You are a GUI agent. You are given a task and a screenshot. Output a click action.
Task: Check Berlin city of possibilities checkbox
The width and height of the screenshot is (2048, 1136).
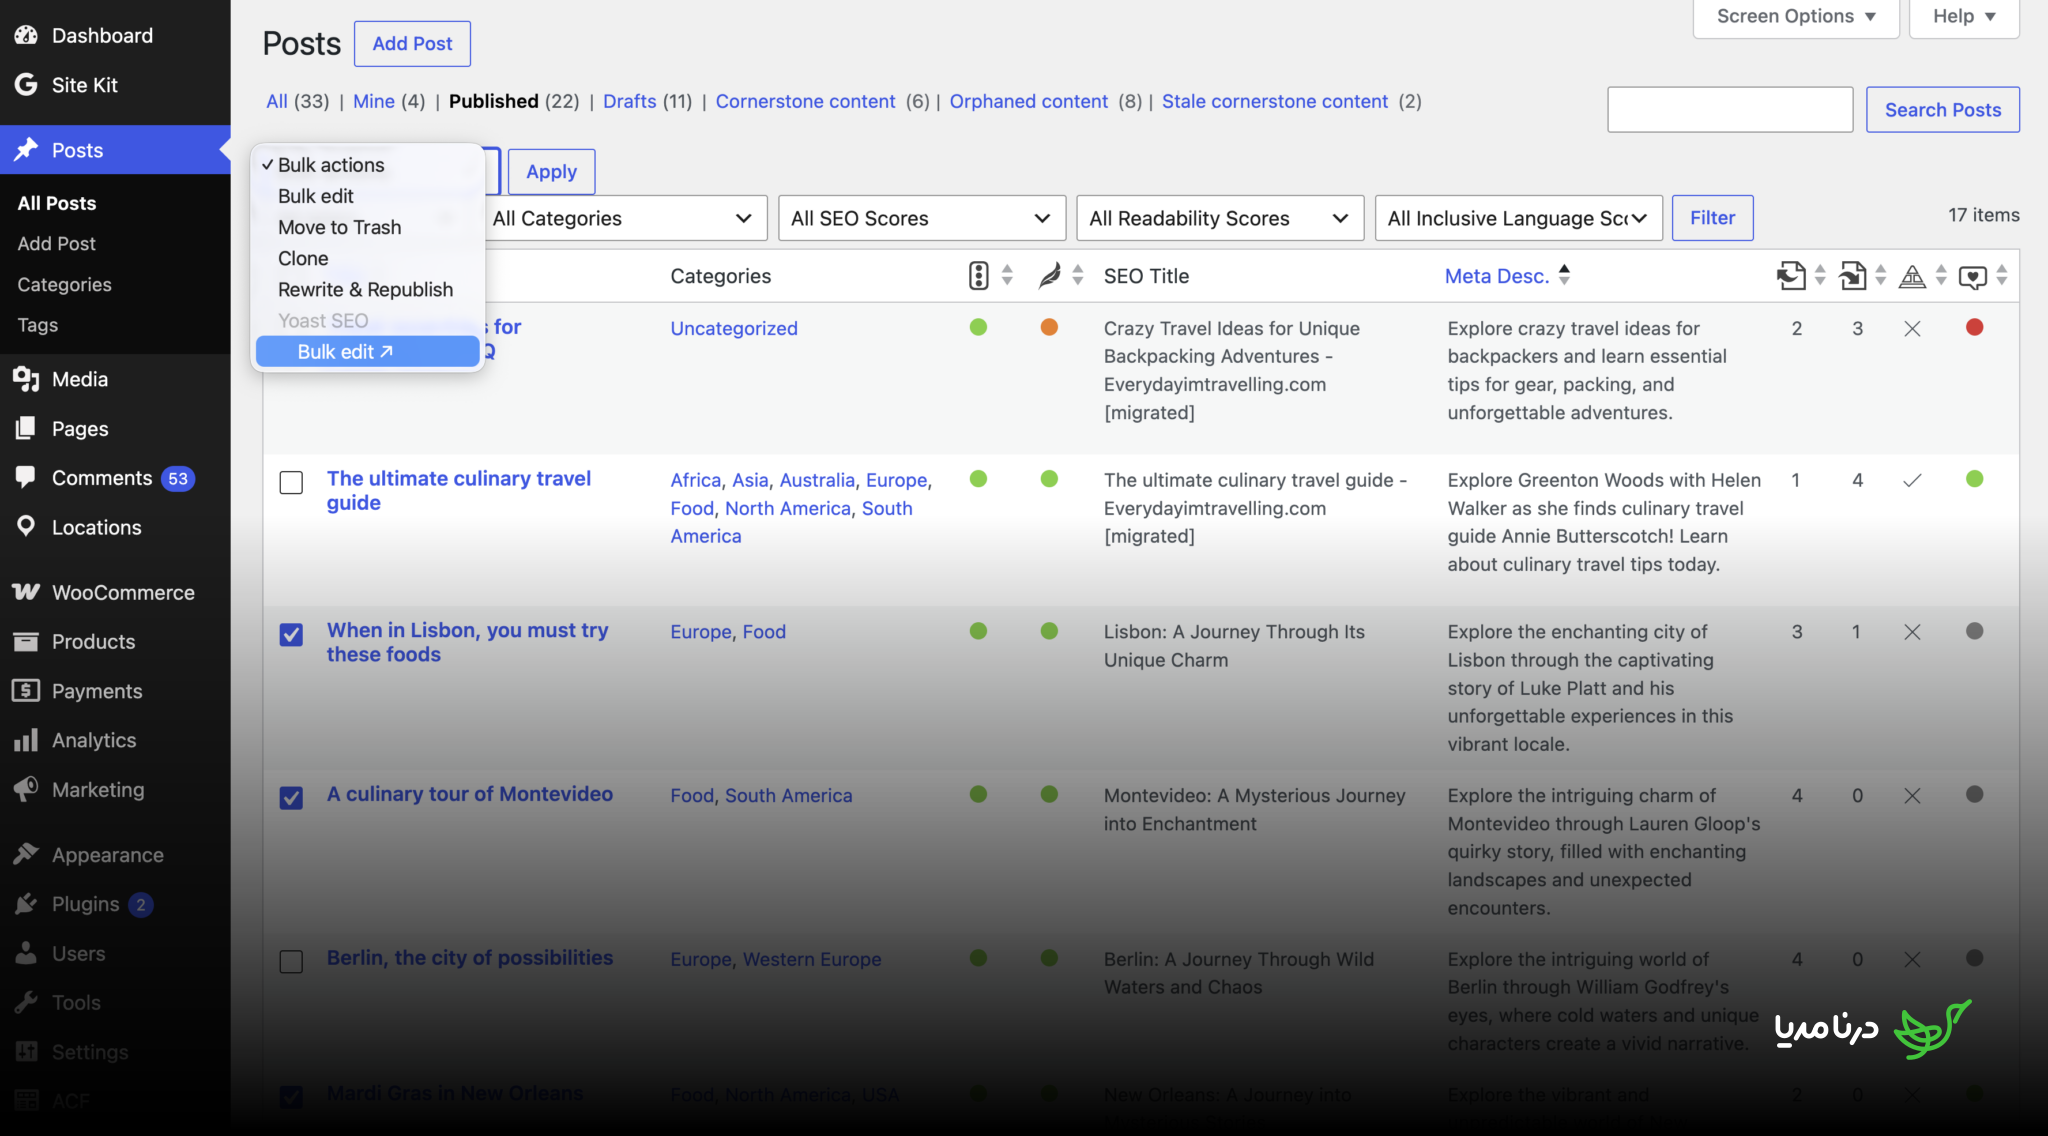(x=291, y=962)
